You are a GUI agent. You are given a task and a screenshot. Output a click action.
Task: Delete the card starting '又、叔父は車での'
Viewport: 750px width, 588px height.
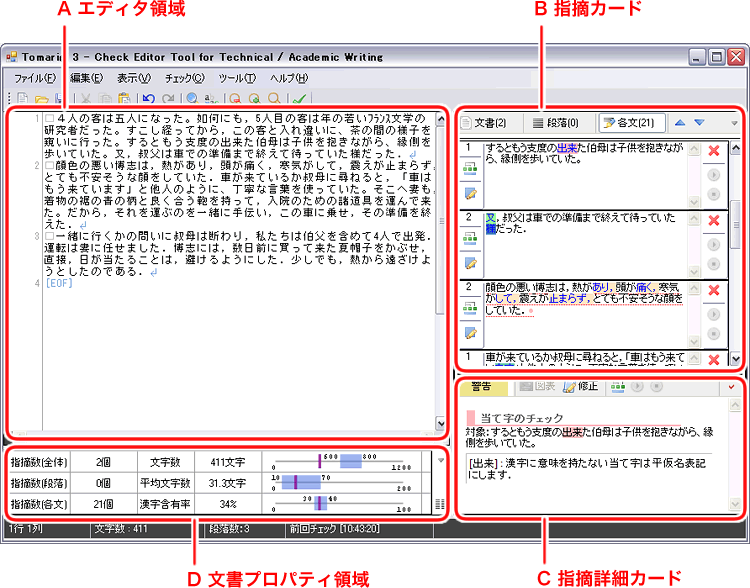coord(714,221)
